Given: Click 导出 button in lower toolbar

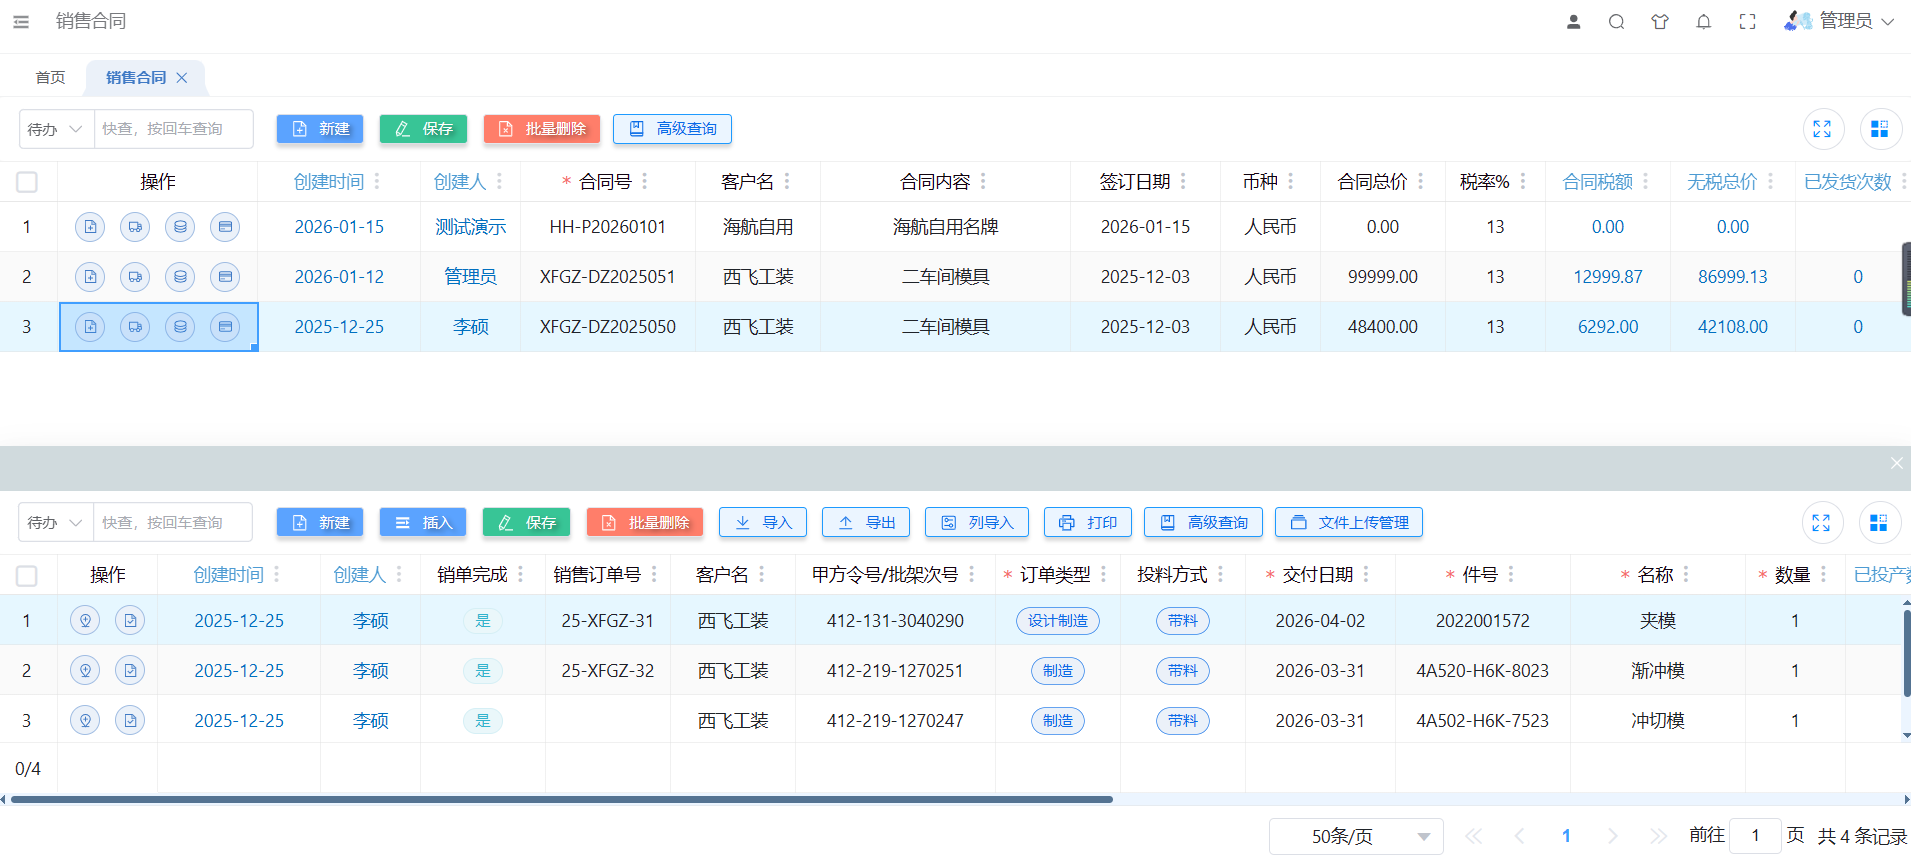Looking at the screenshot, I should click(x=866, y=523).
